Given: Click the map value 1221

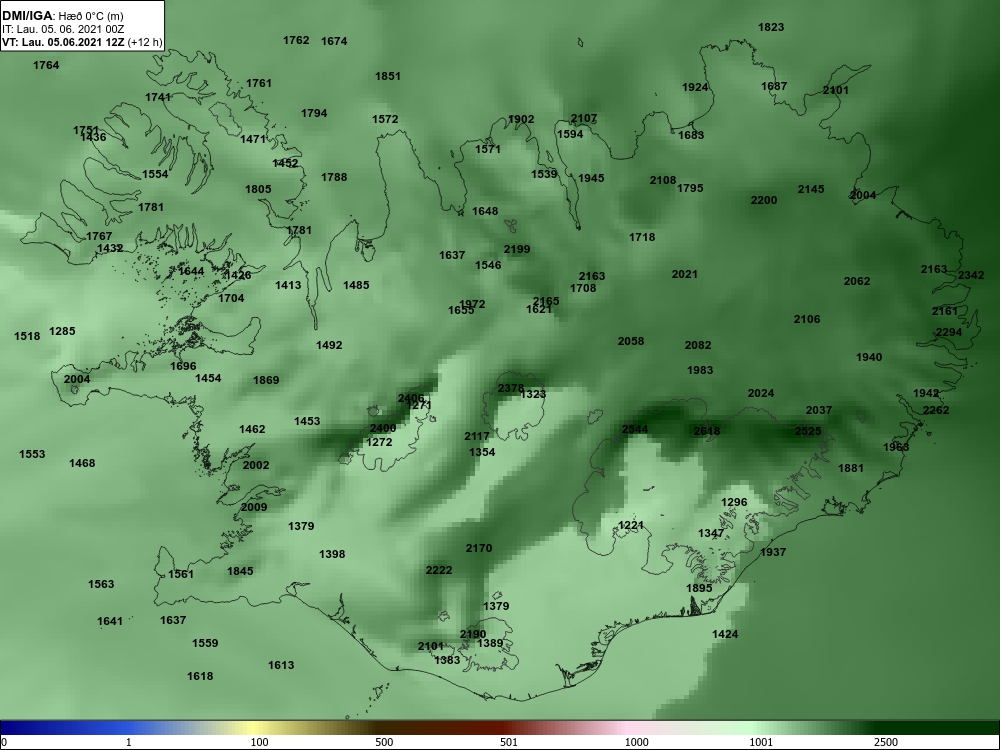Looking at the screenshot, I should tap(631, 526).
